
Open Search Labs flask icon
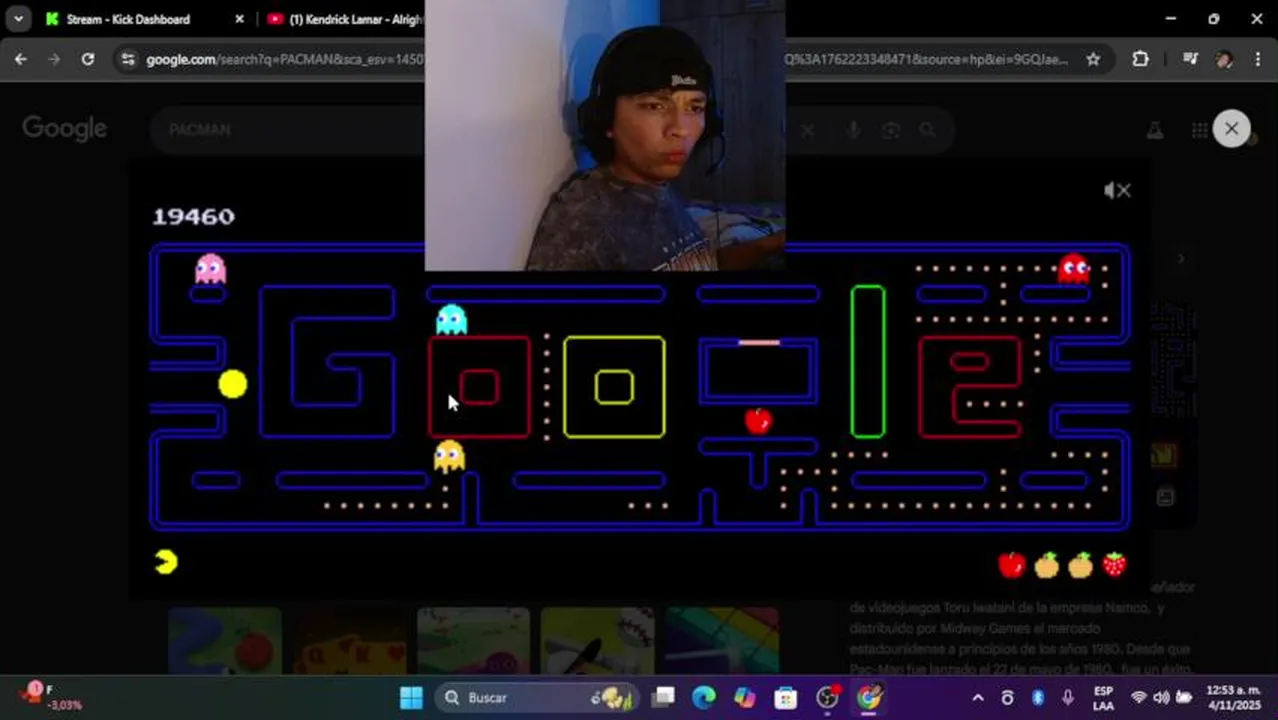(x=1155, y=130)
